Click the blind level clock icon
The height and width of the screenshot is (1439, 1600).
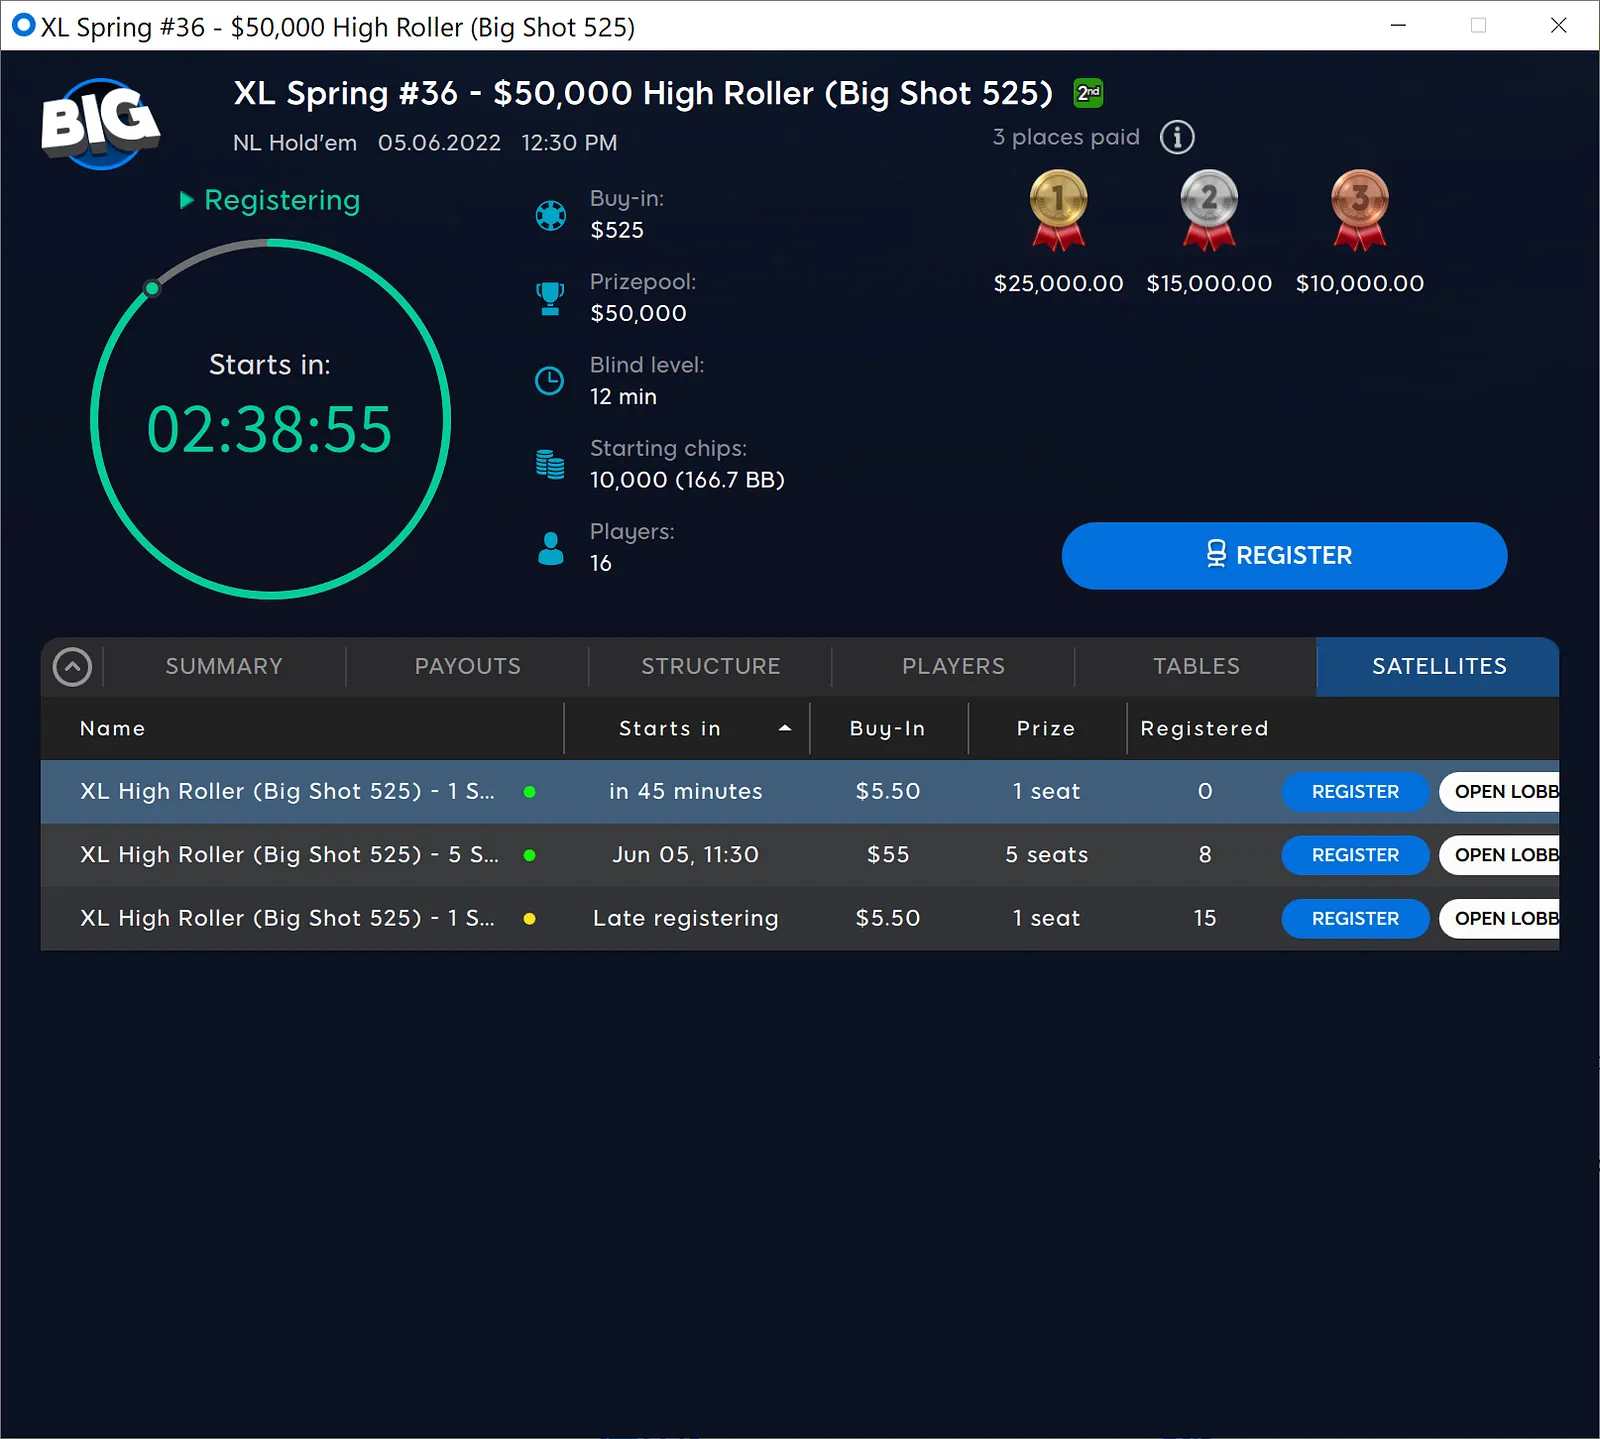(550, 381)
